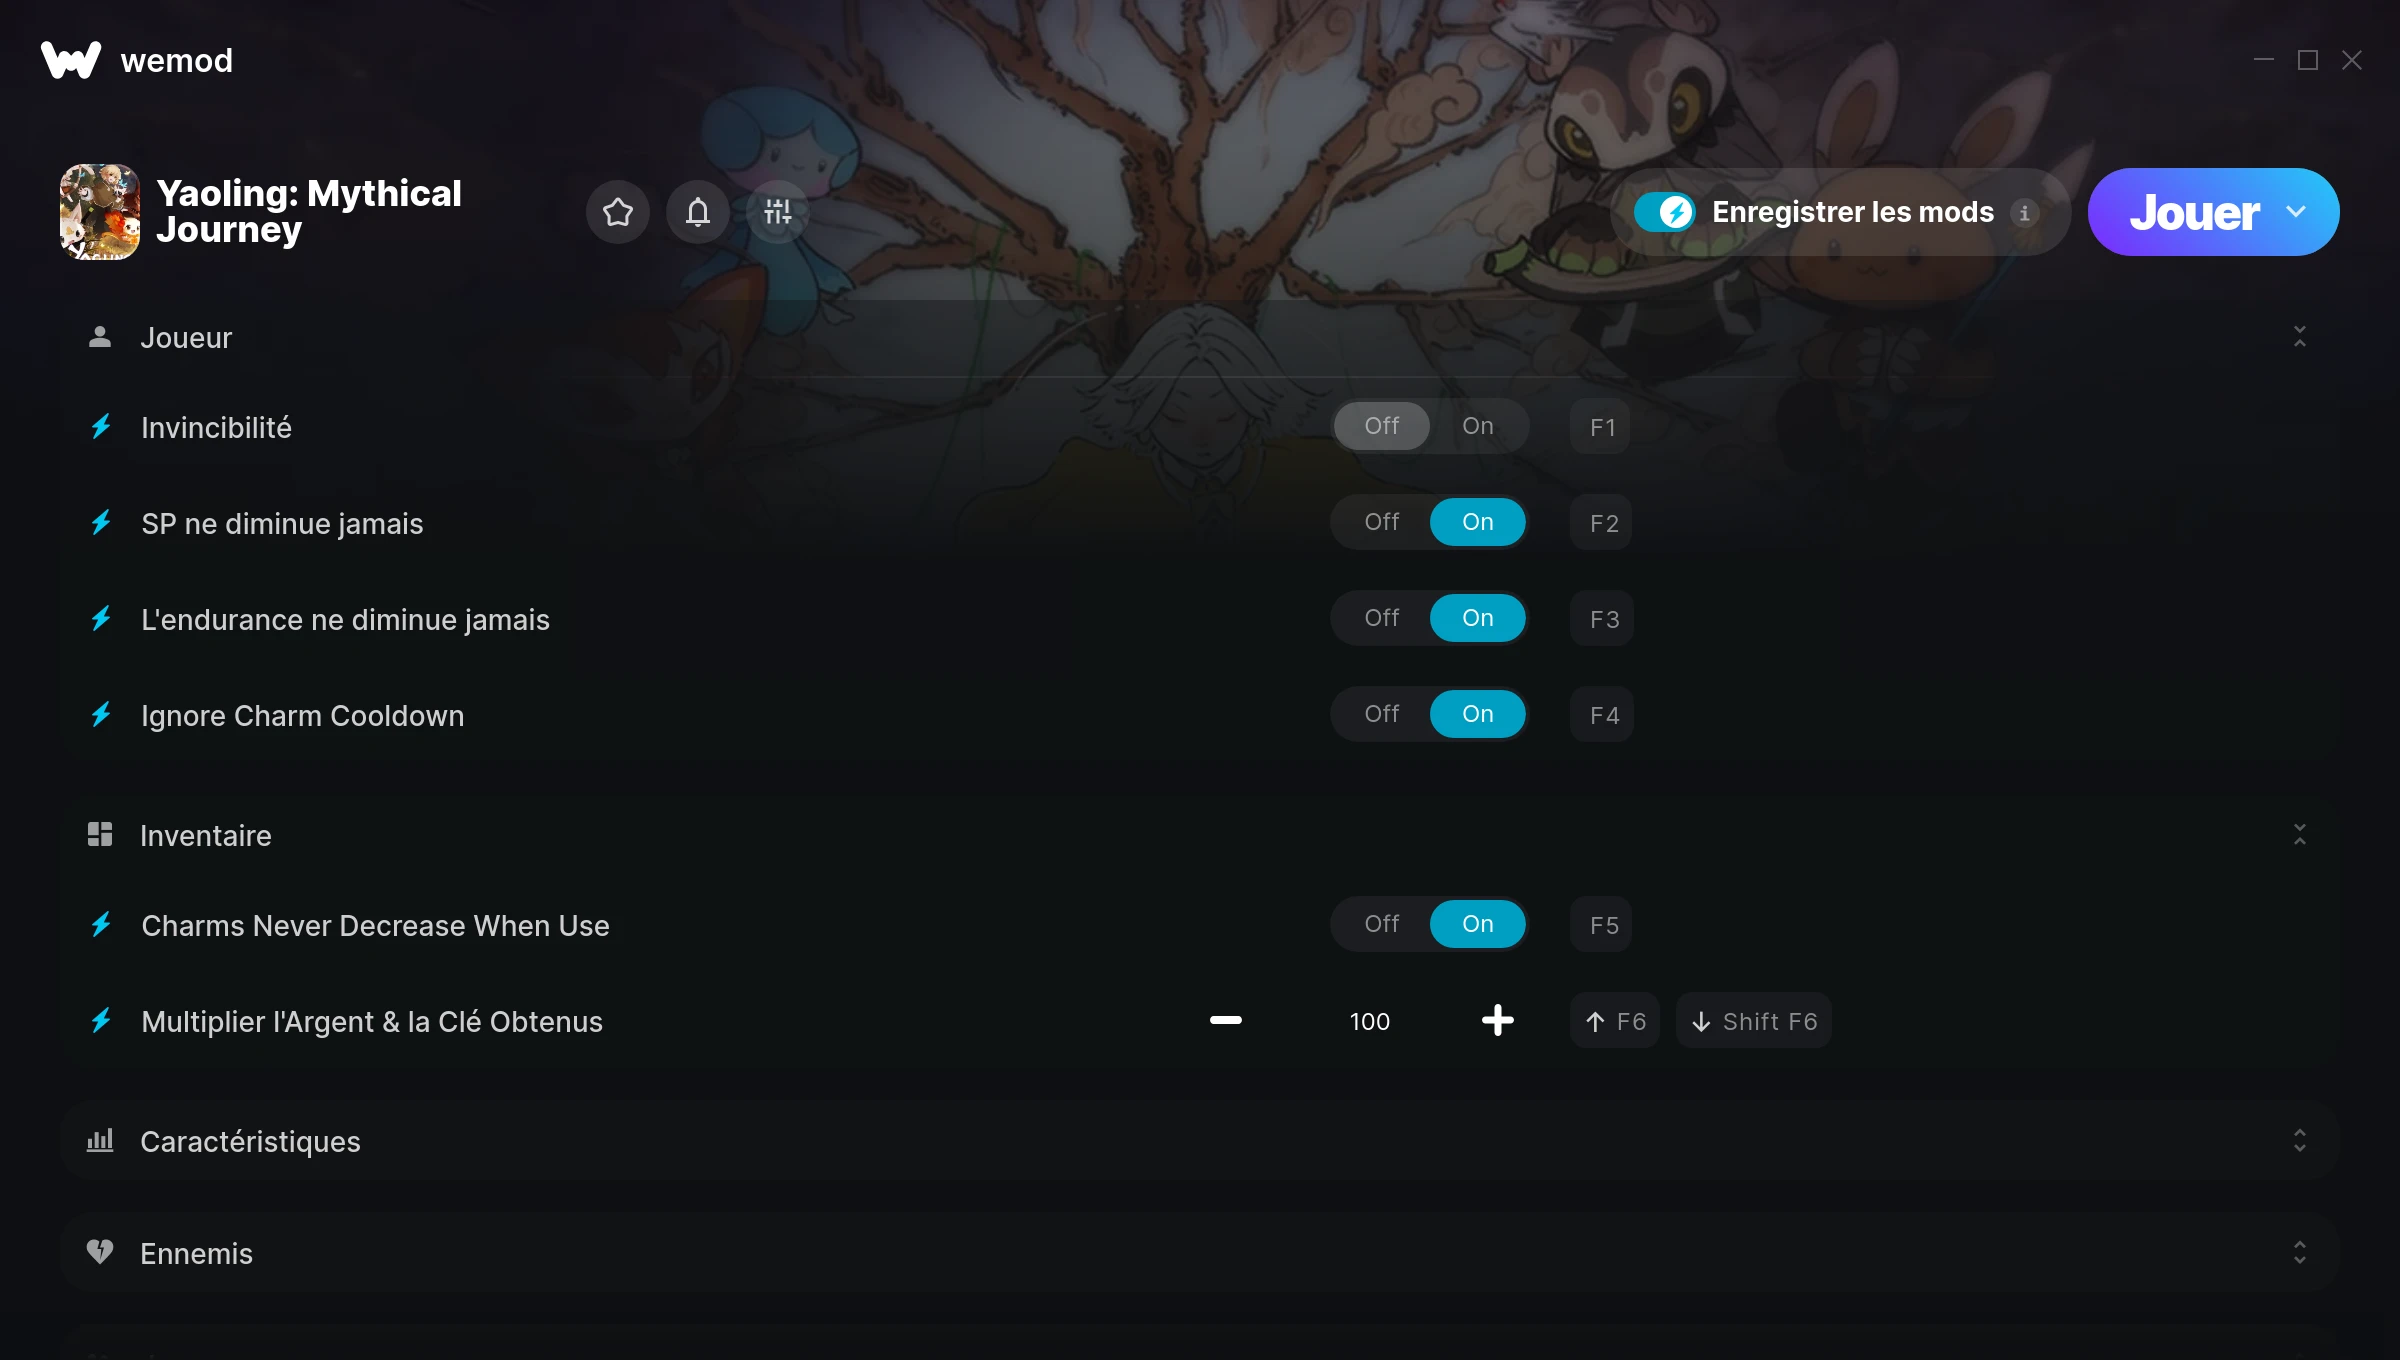Click the multiplier value field showing 100
Screen dimensions: 2400x1360
pos(1370,1021)
